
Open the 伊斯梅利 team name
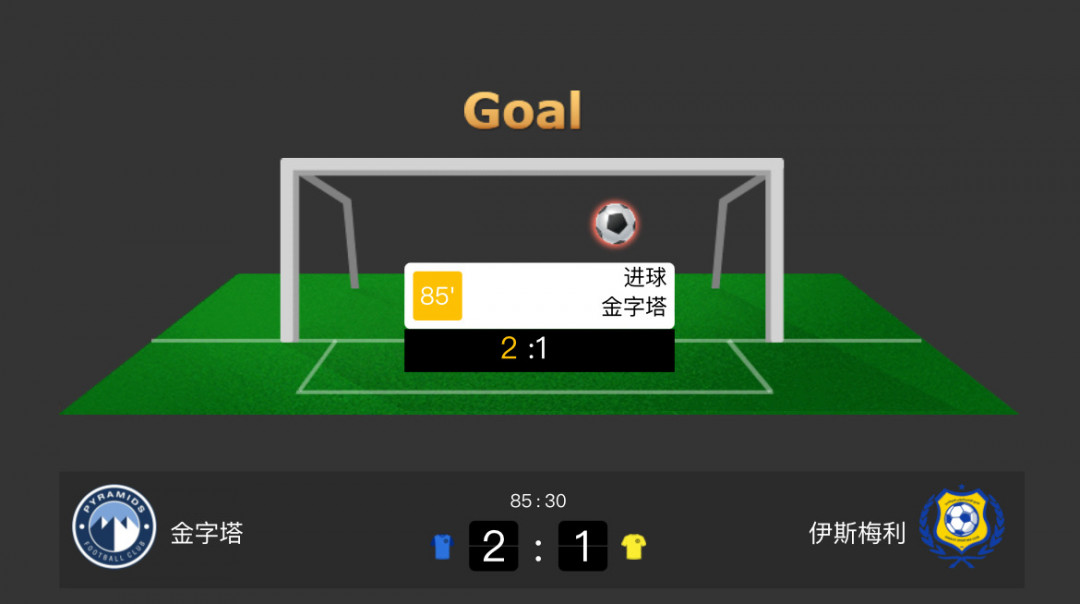pyautogui.click(x=858, y=533)
